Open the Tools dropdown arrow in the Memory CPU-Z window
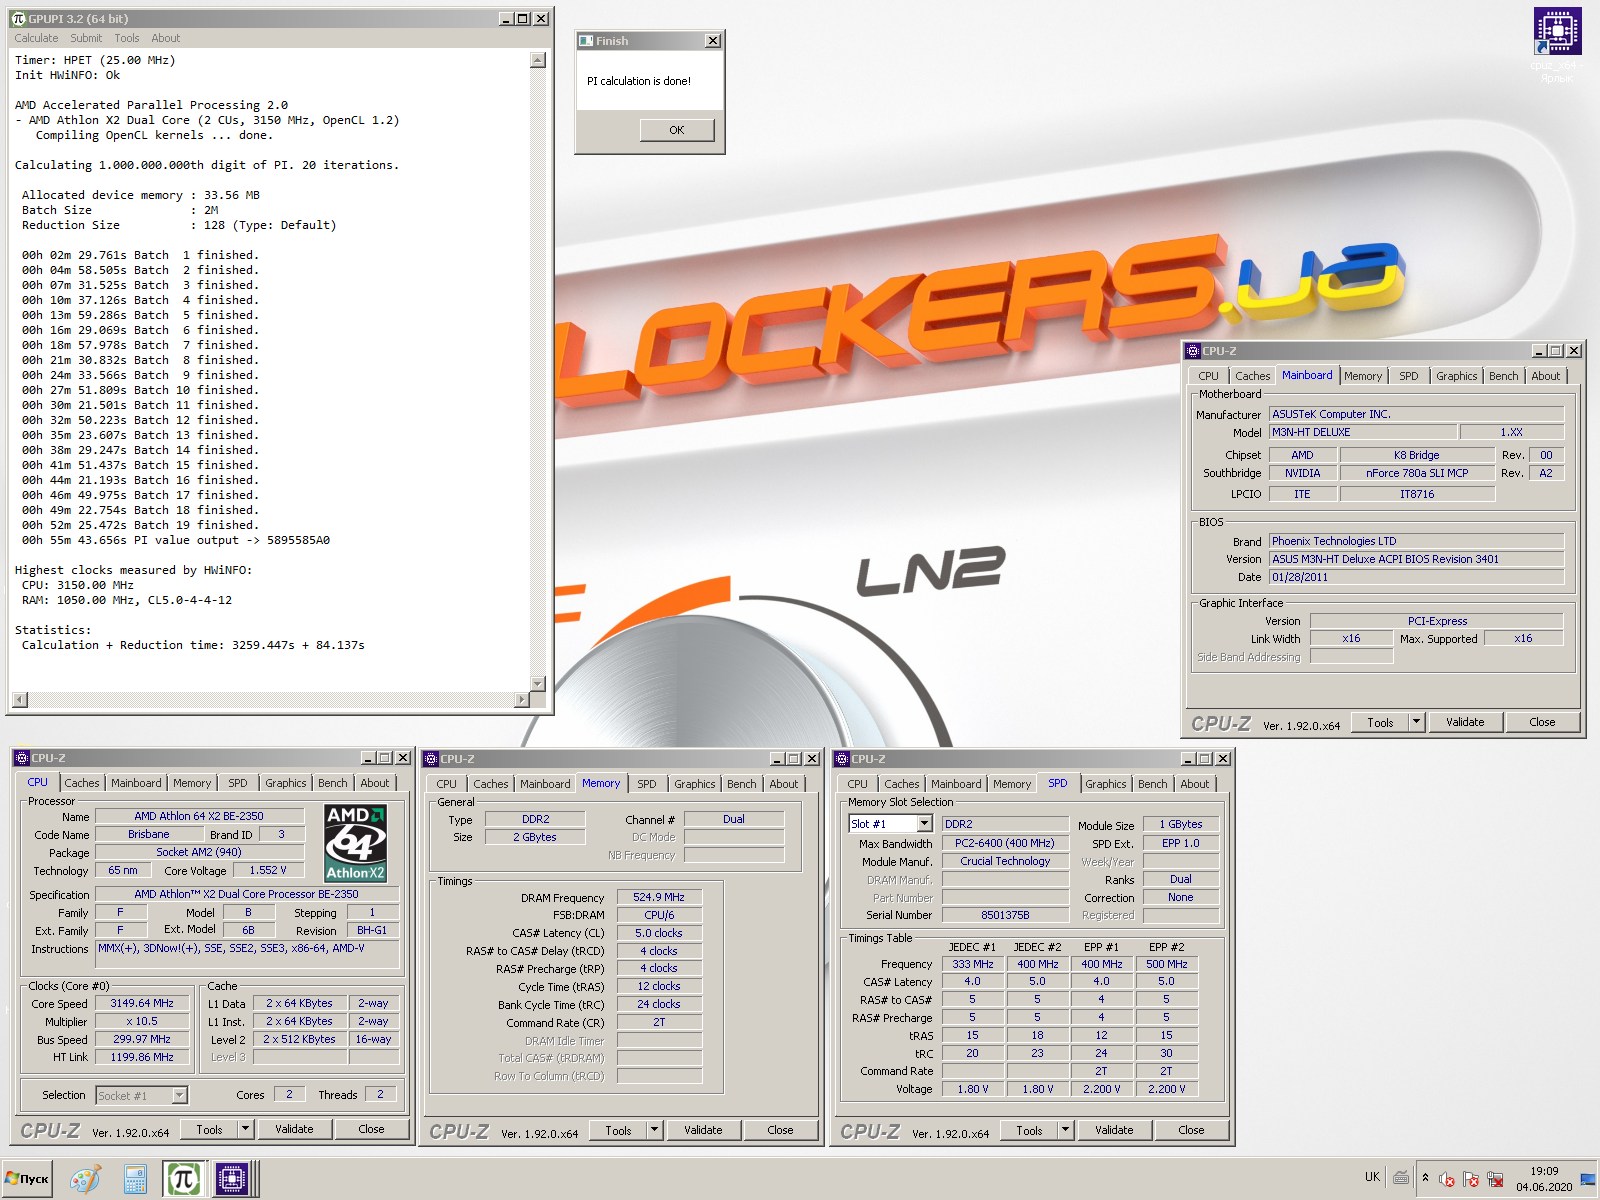Image resolution: width=1600 pixels, height=1200 pixels. click(x=654, y=1130)
